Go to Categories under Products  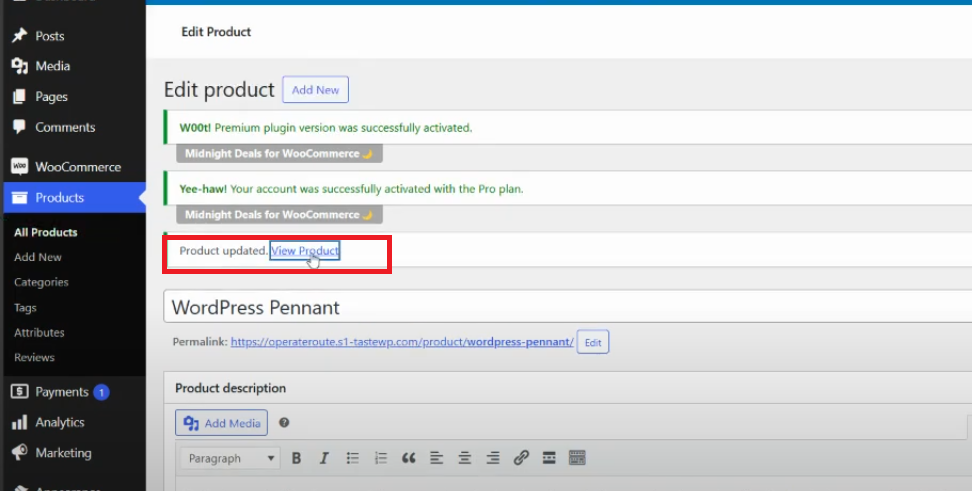(41, 282)
